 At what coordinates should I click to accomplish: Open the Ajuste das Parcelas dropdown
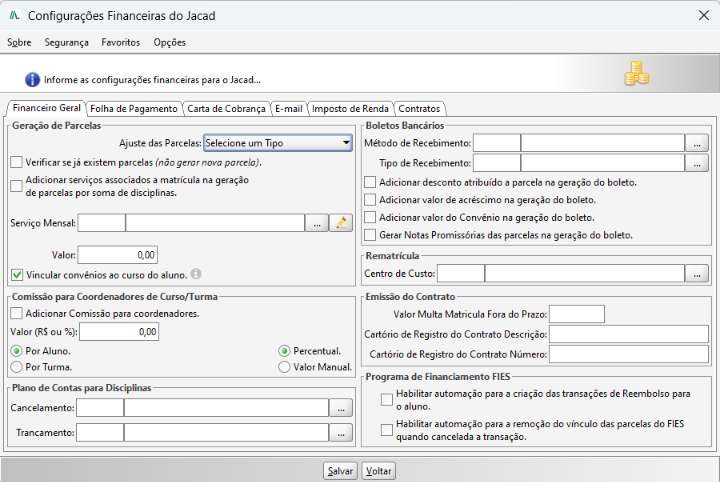pyautogui.click(x=278, y=143)
